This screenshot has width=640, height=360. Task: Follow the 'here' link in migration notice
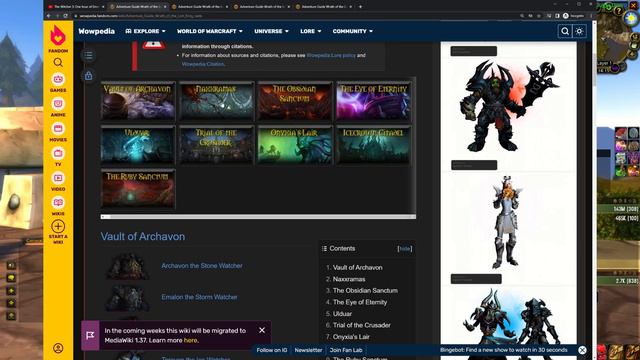(190, 340)
